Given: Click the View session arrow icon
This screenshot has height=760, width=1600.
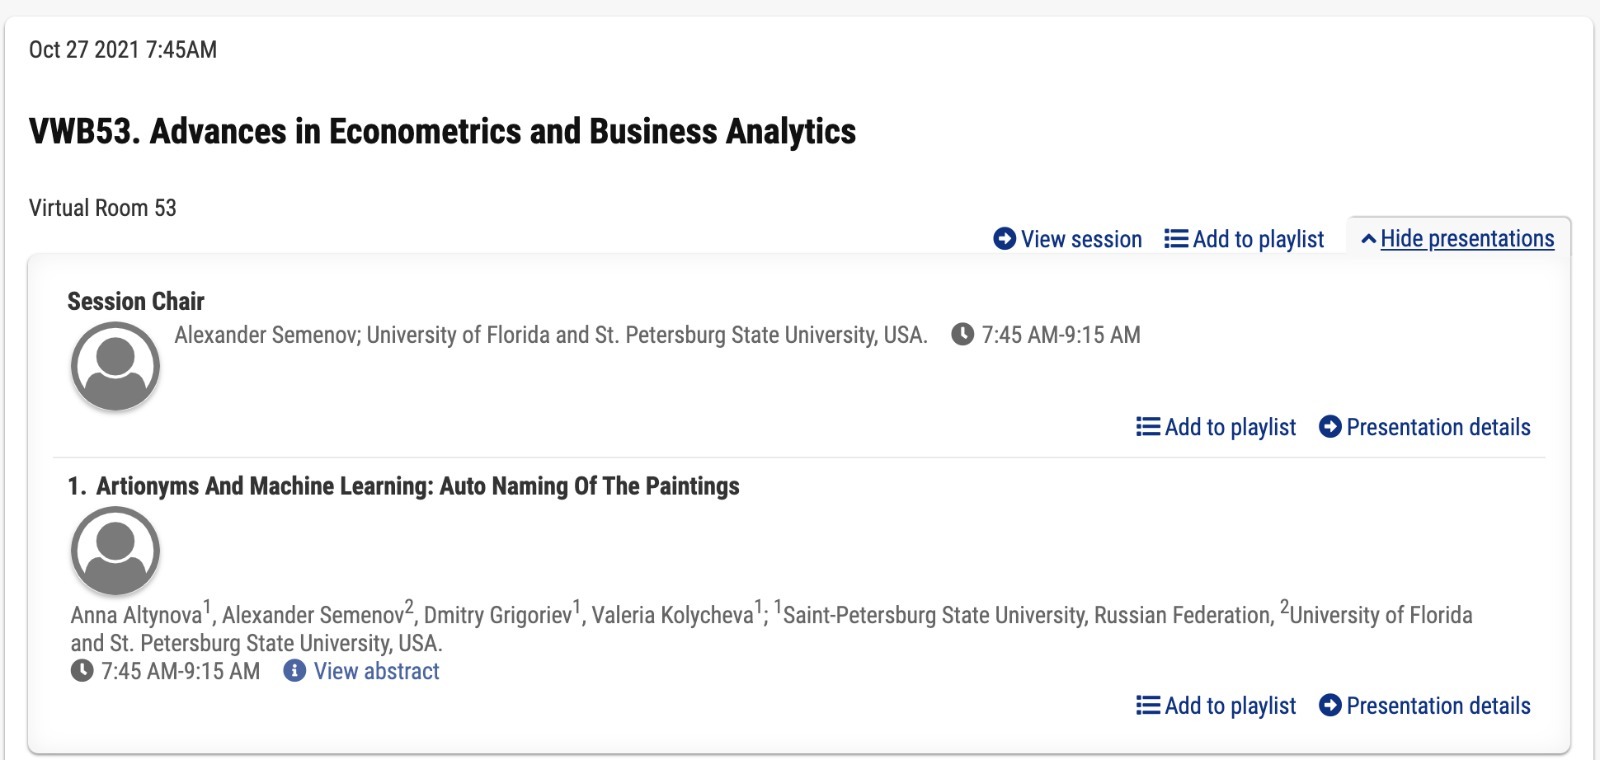Looking at the screenshot, I should click(1004, 239).
